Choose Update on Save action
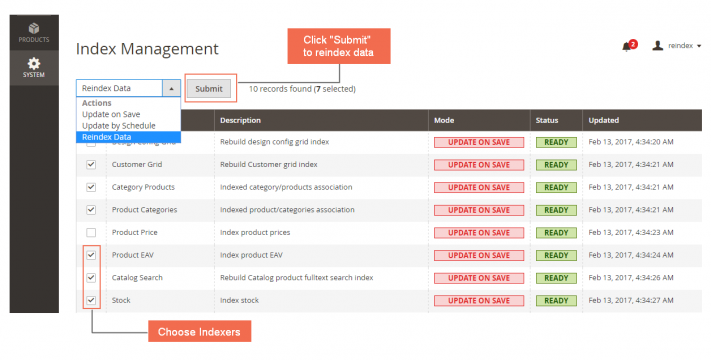The image size is (711, 360). (111, 114)
